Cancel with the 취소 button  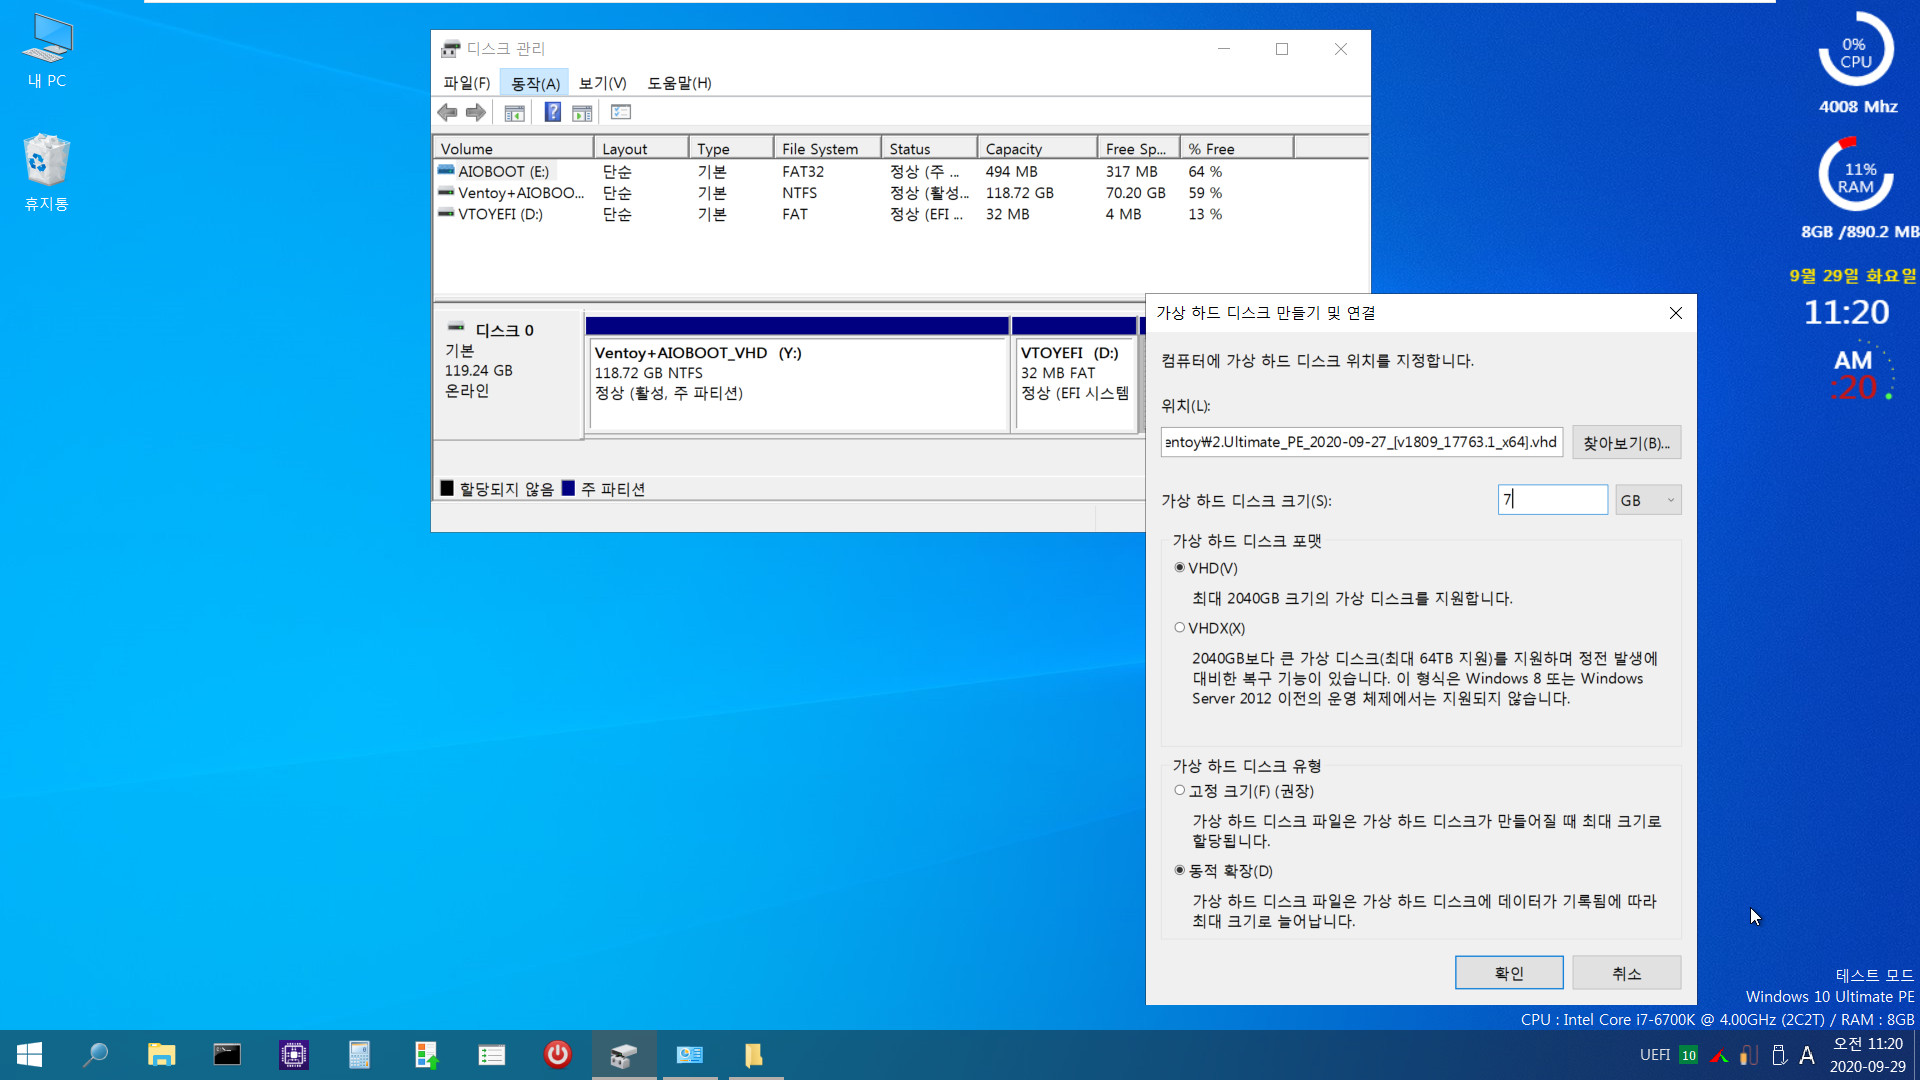(x=1626, y=973)
